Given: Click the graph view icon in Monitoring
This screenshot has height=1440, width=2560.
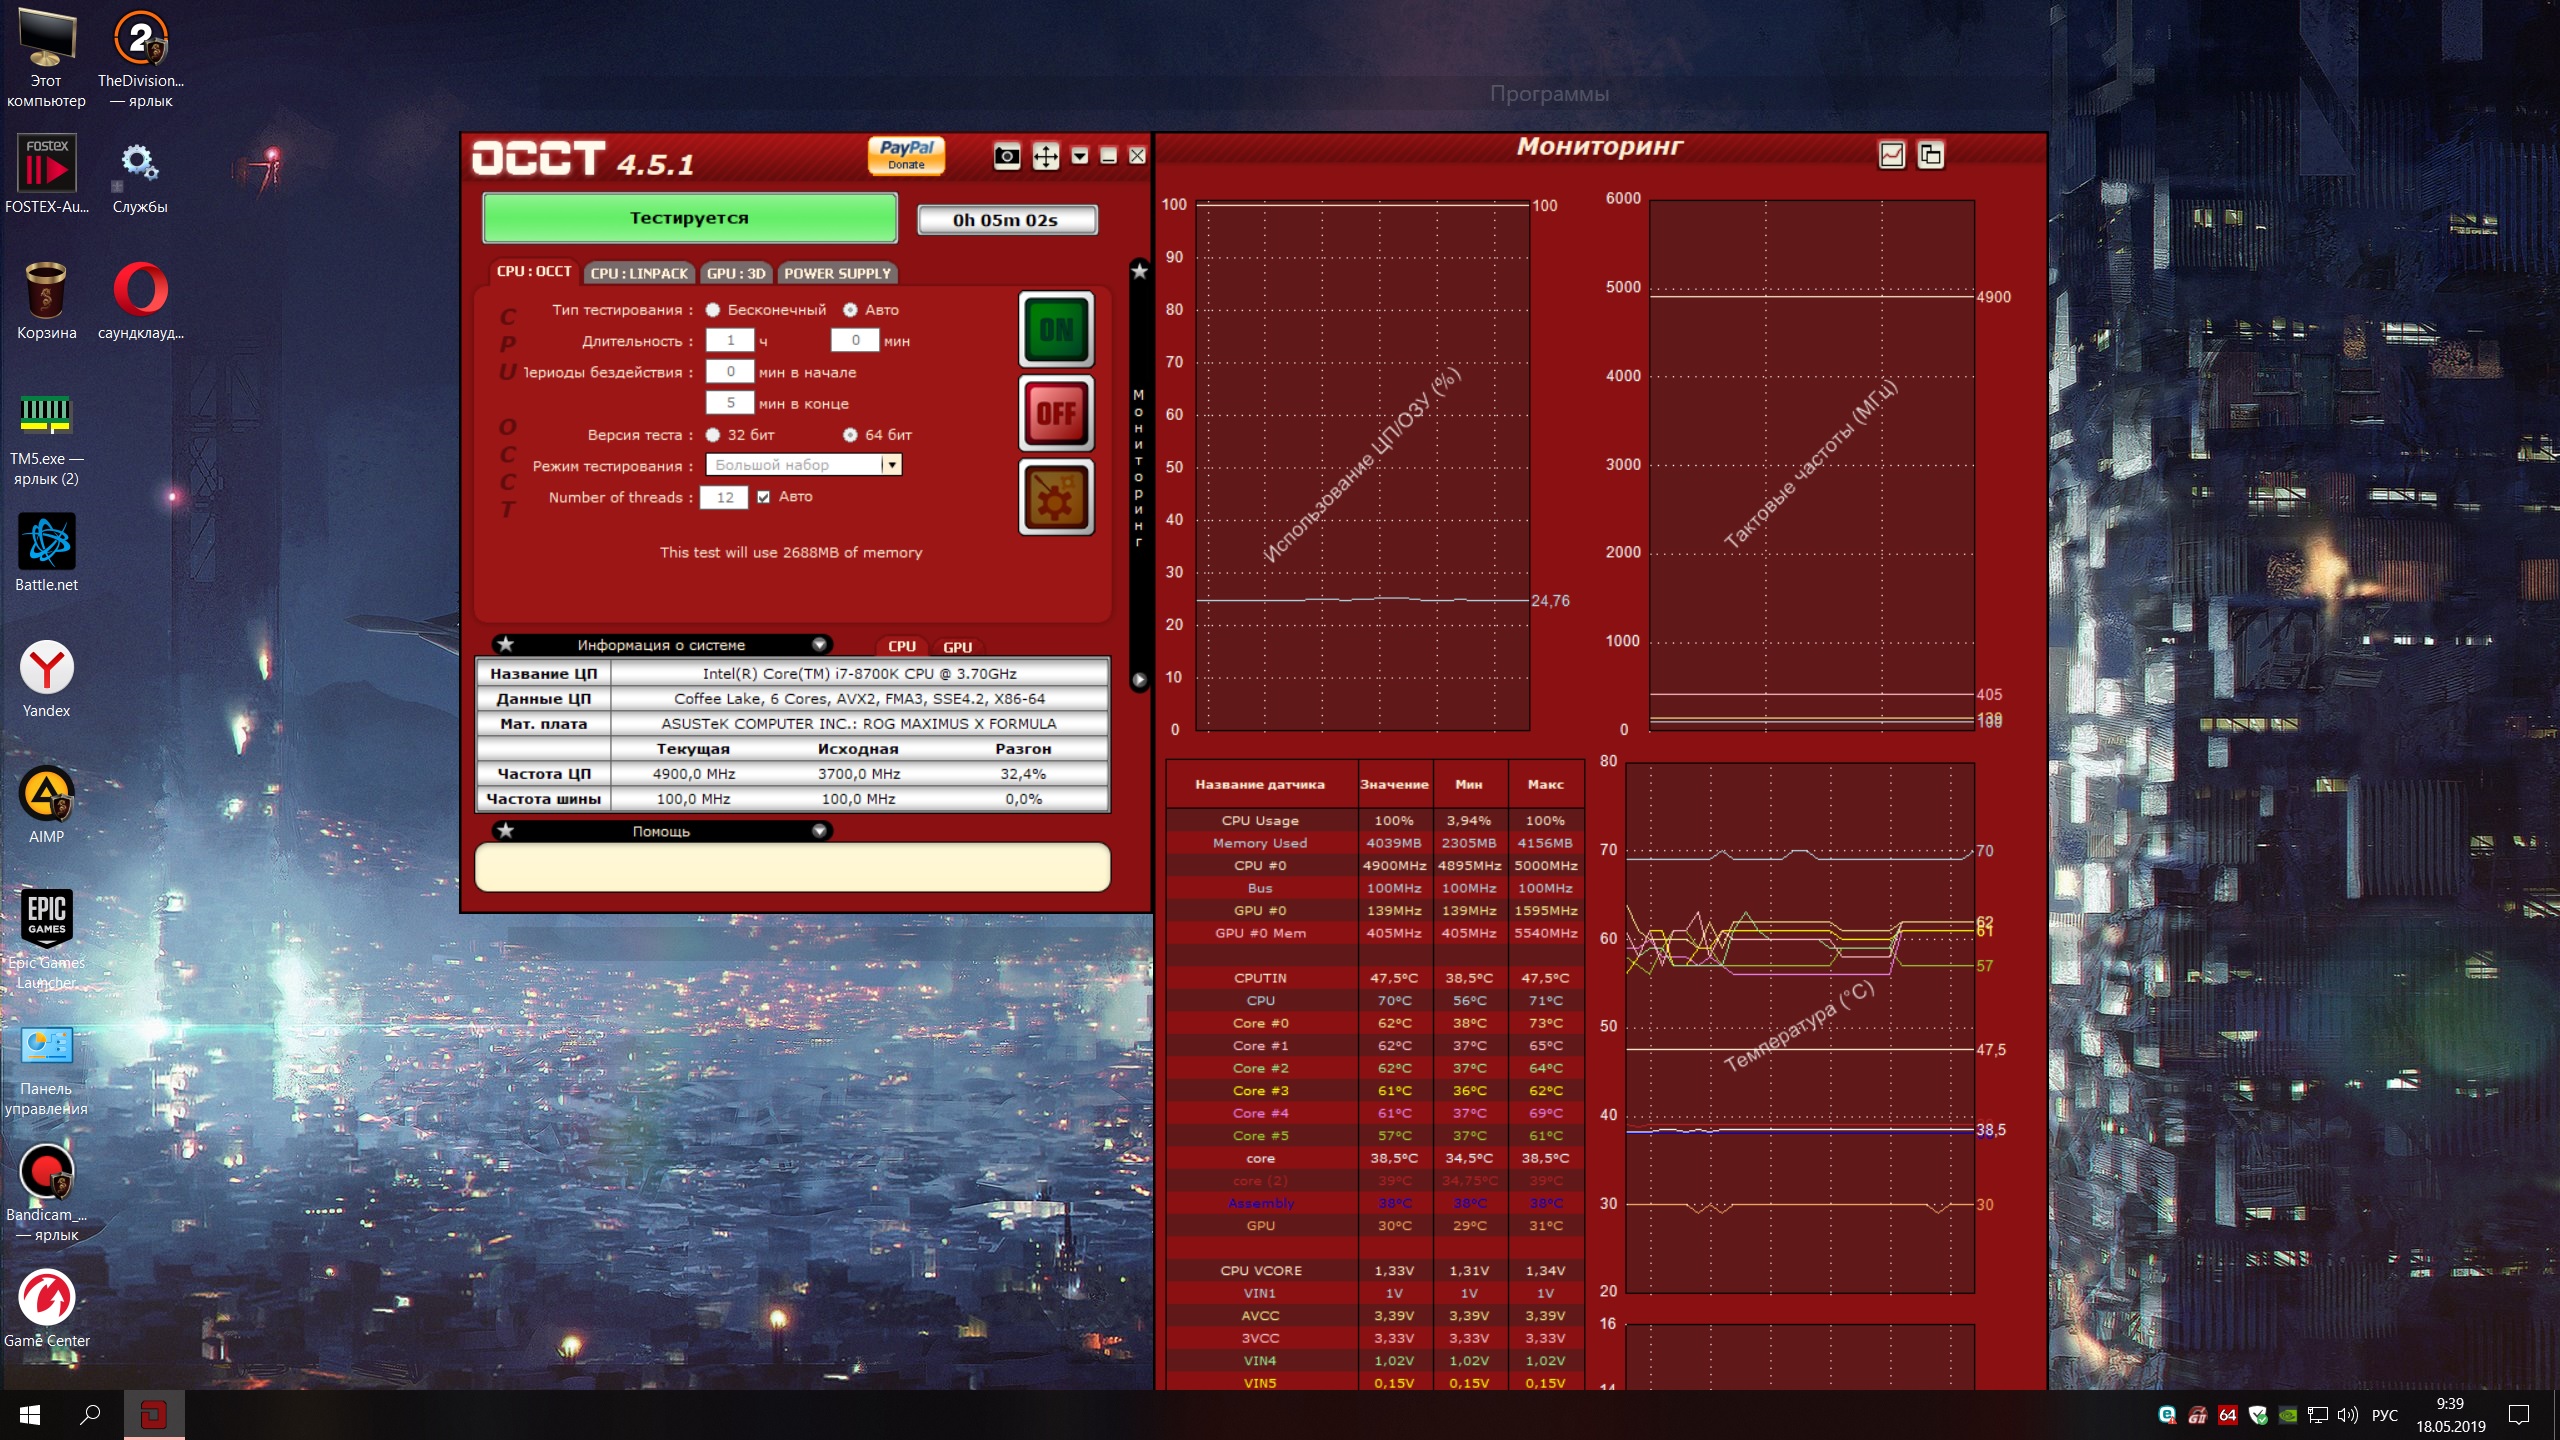Looking at the screenshot, I should (1891, 155).
